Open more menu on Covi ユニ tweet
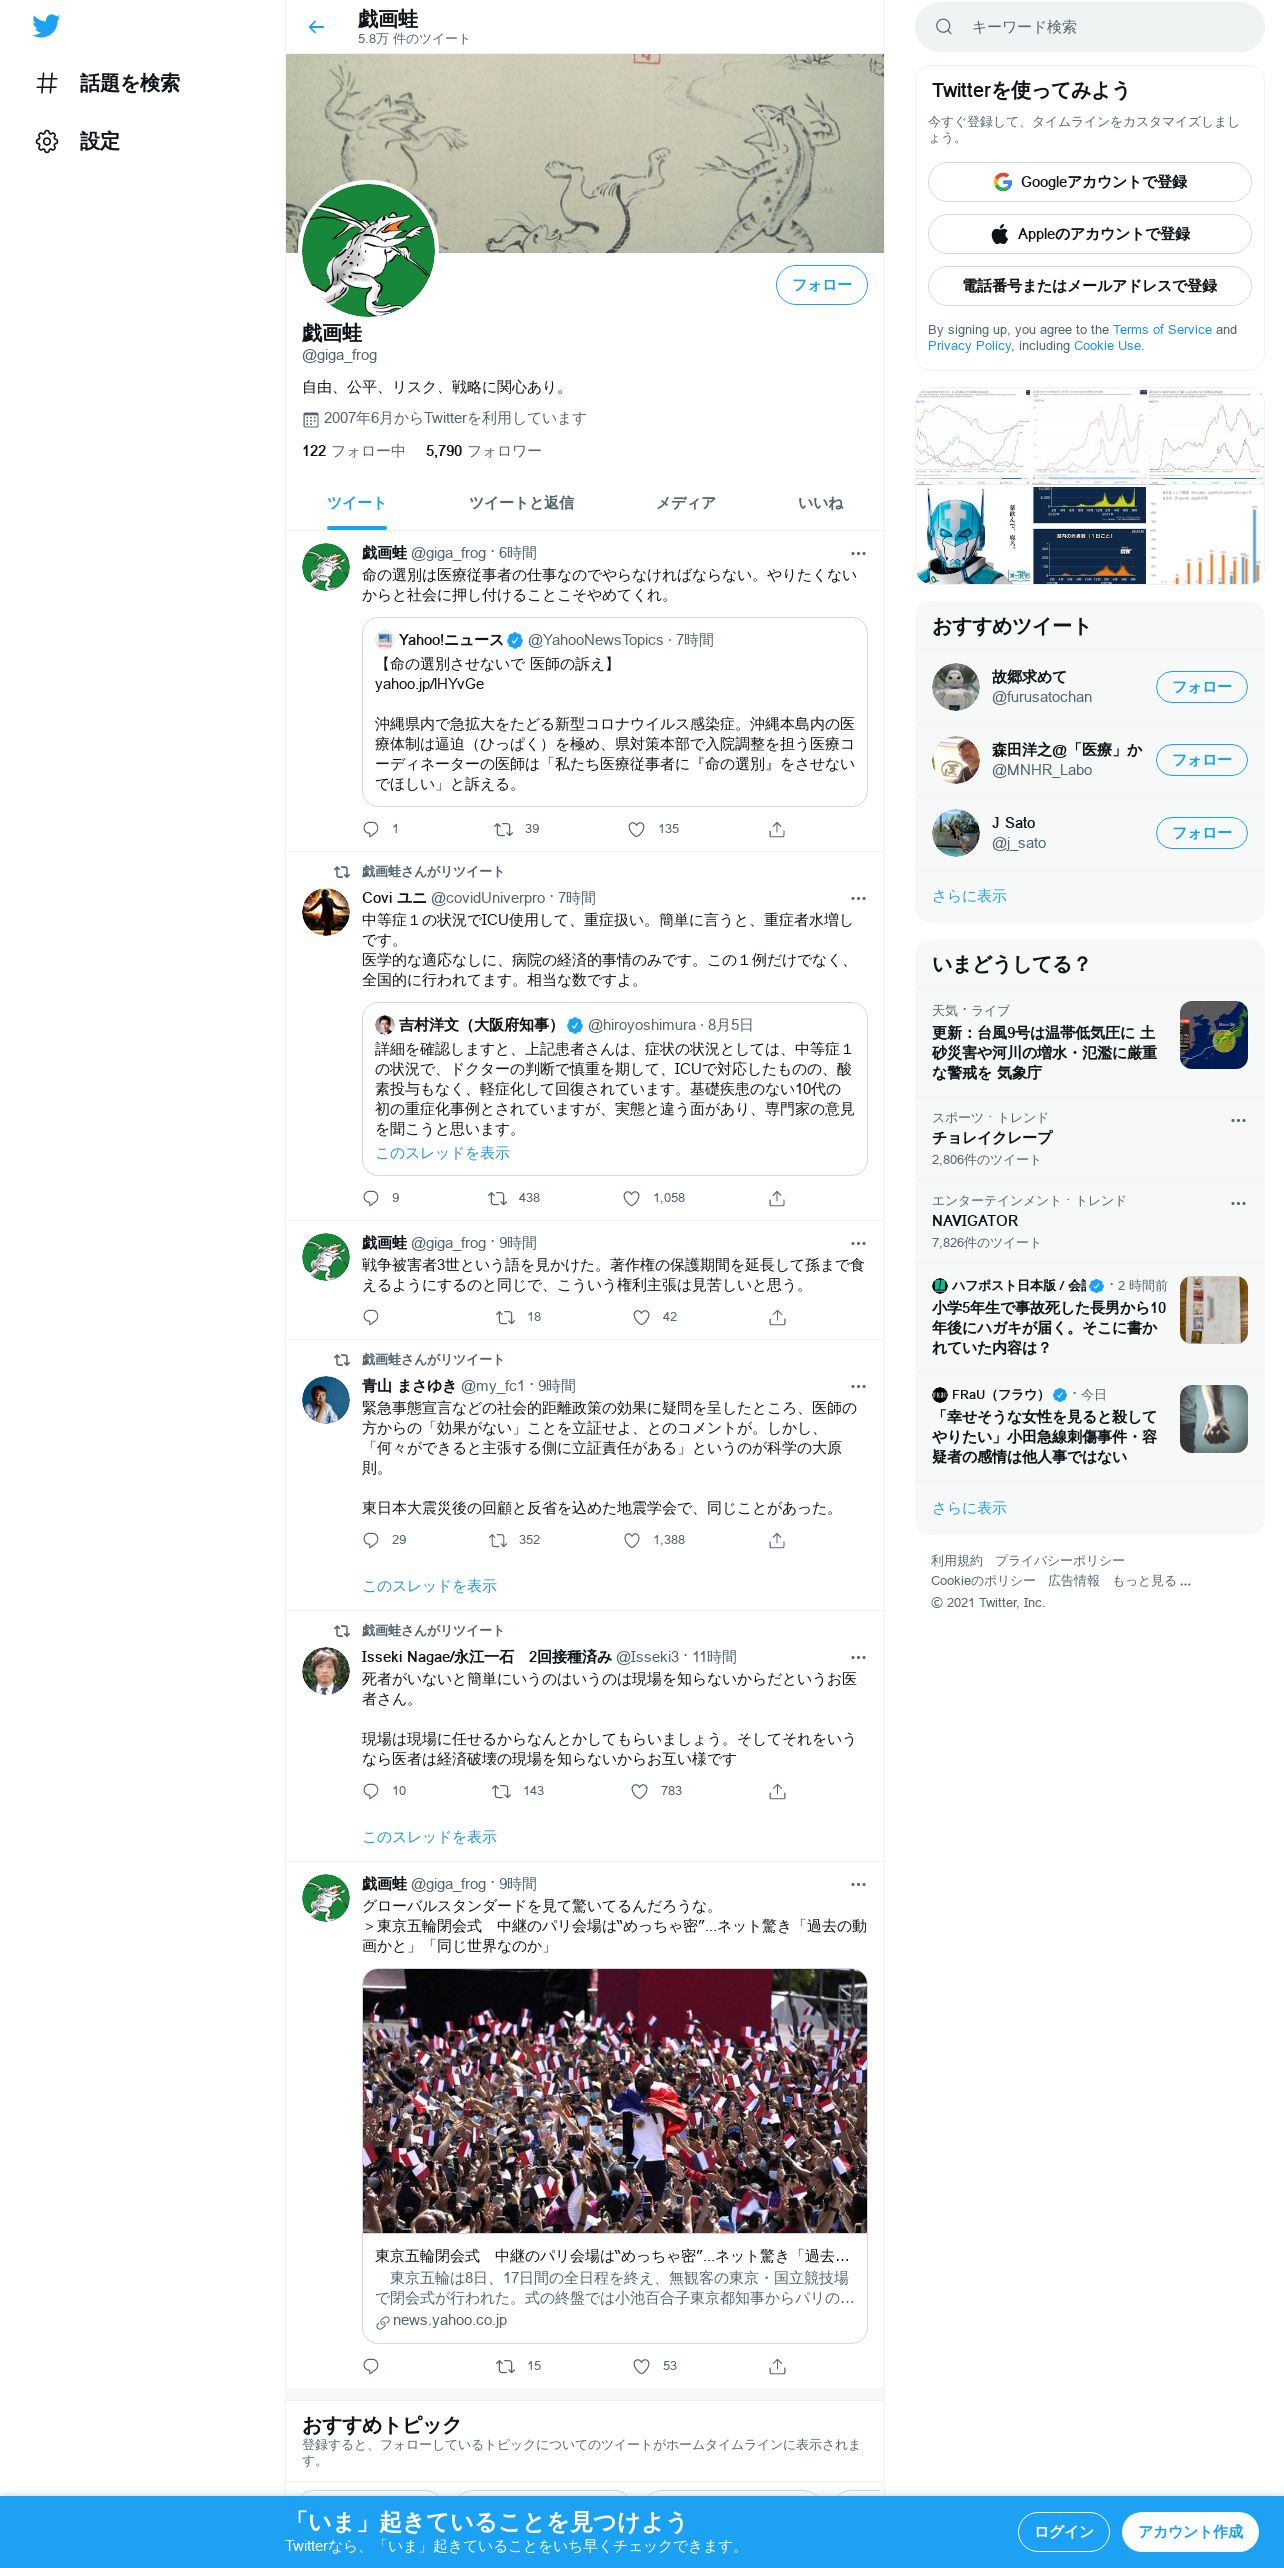Viewport: 1284px width, 2568px height. tap(858, 898)
